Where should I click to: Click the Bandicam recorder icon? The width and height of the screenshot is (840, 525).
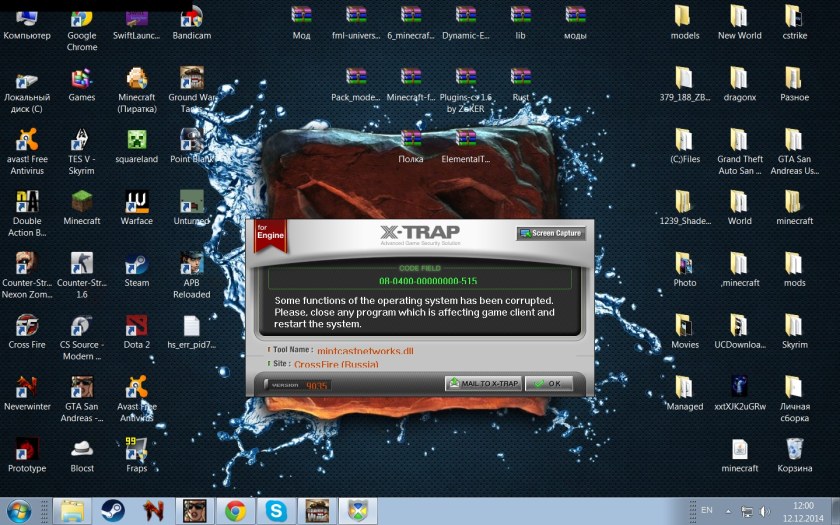pos(191,18)
